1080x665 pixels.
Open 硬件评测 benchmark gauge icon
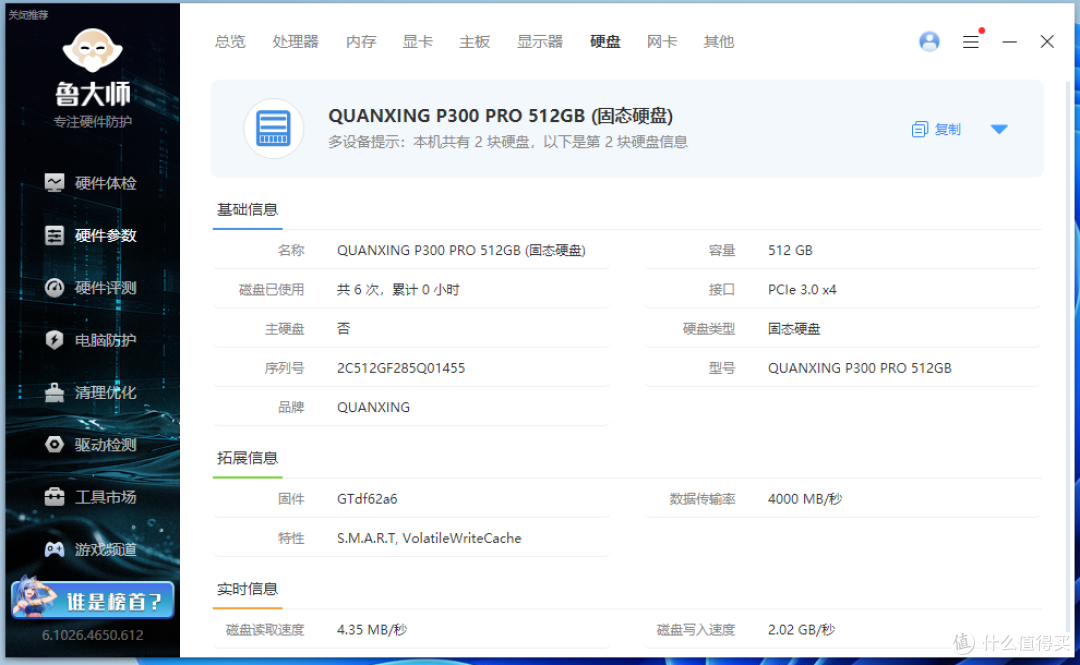click(x=54, y=287)
